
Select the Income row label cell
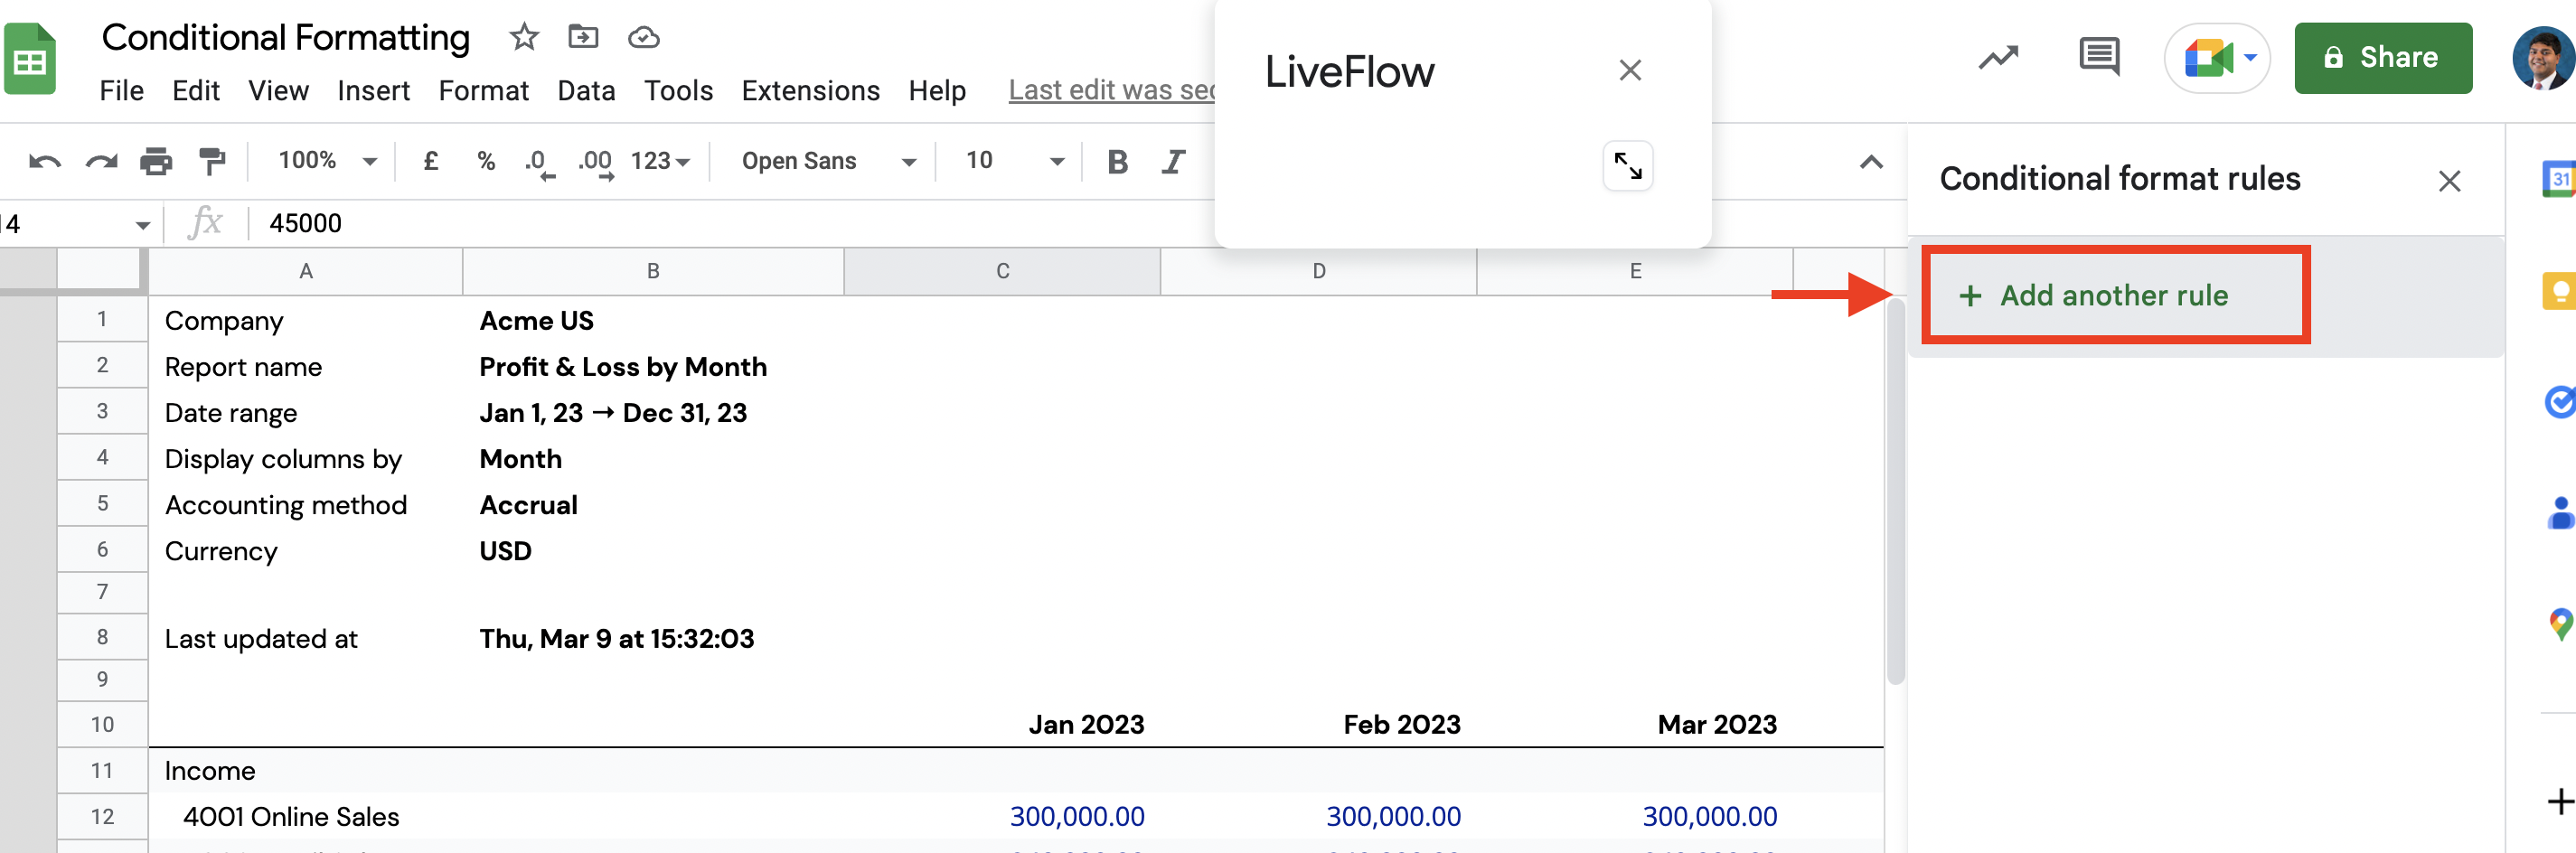tap(306, 770)
